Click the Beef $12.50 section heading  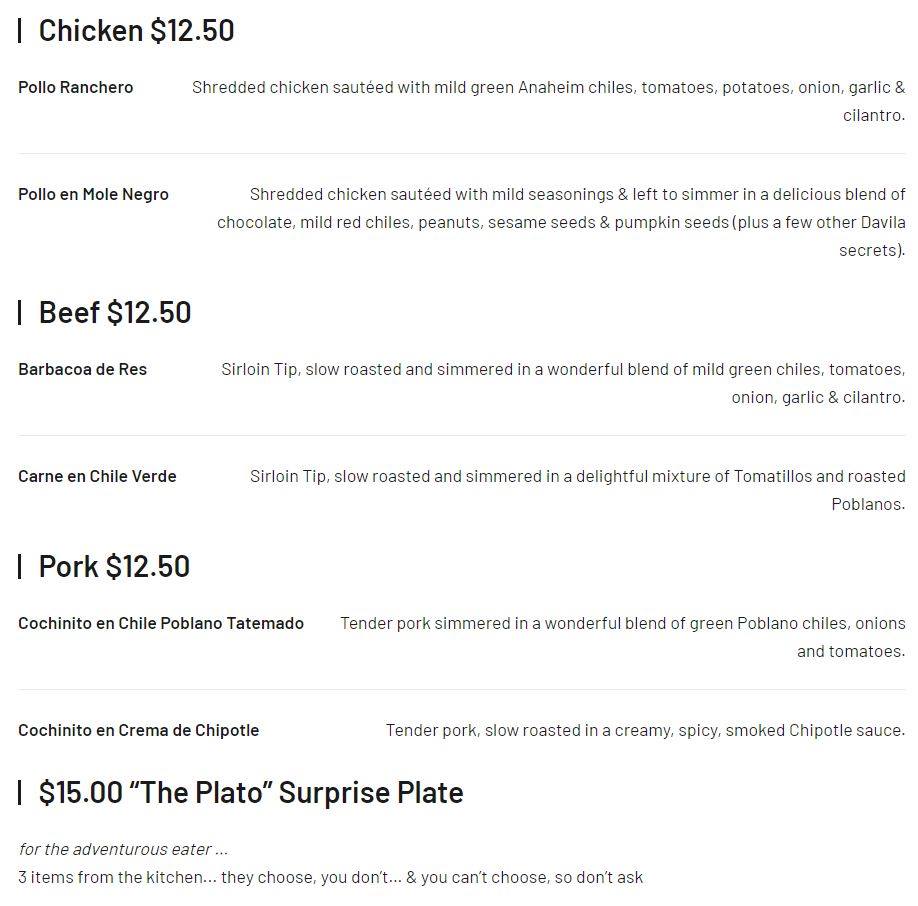(114, 312)
